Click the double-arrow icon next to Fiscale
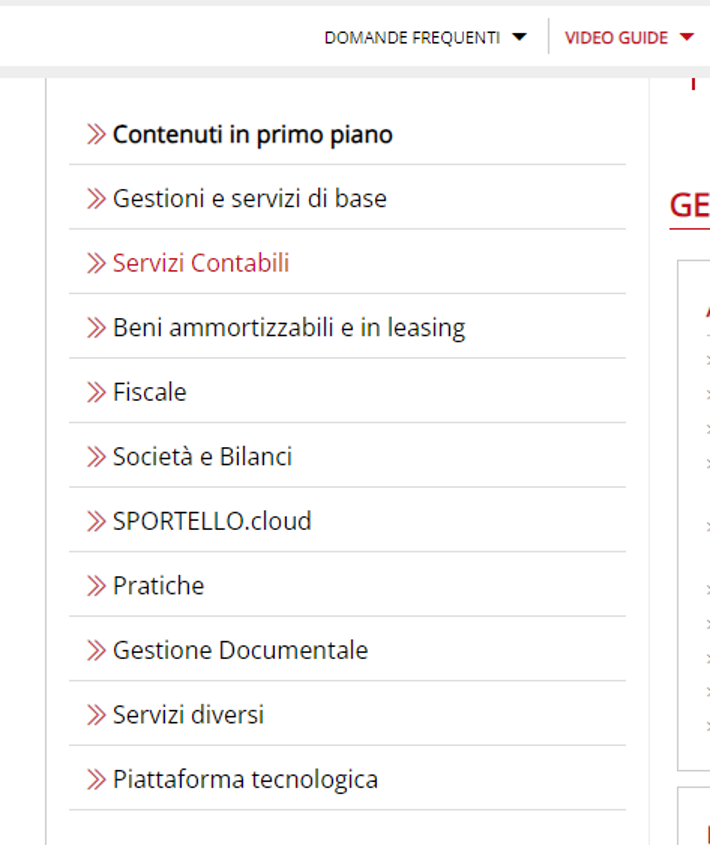The image size is (710, 846). pos(96,392)
